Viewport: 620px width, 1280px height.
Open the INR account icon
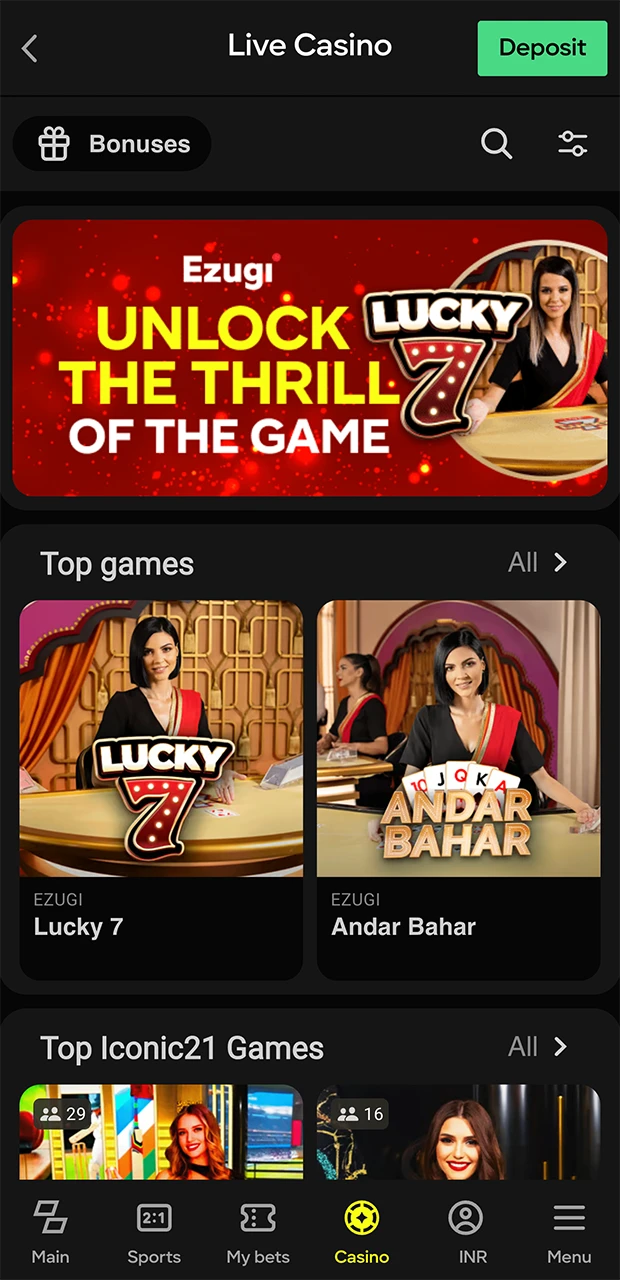[466, 1217]
